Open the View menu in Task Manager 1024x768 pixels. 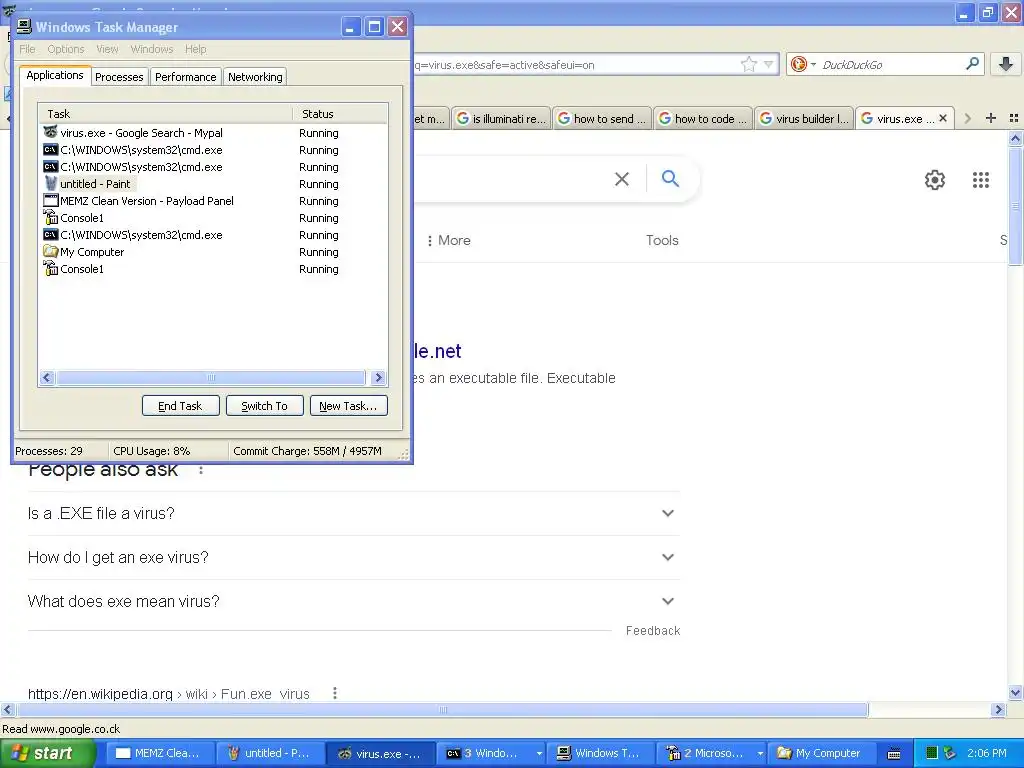pyautogui.click(x=107, y=49)
